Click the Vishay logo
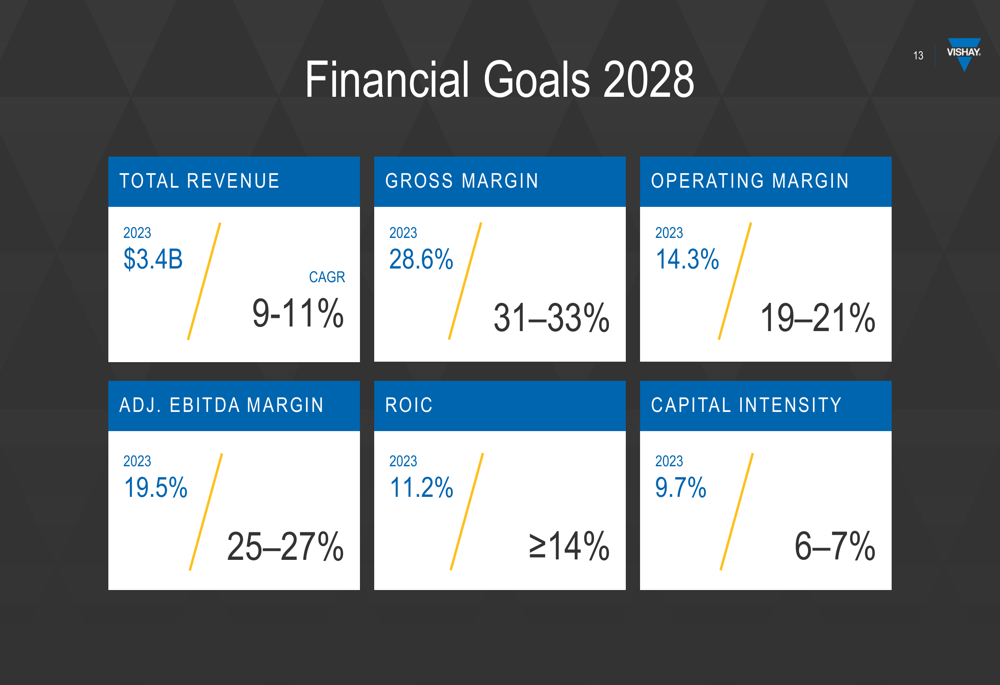1000x685 pixels. click(x=963, y=56)
